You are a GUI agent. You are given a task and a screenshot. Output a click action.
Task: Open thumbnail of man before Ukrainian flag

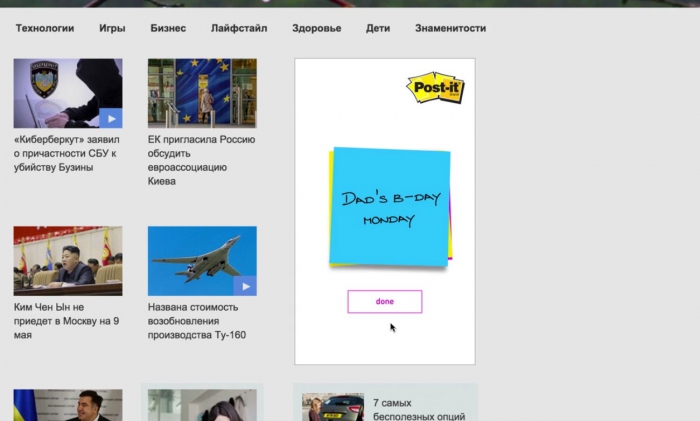click(x=68, y=405)
